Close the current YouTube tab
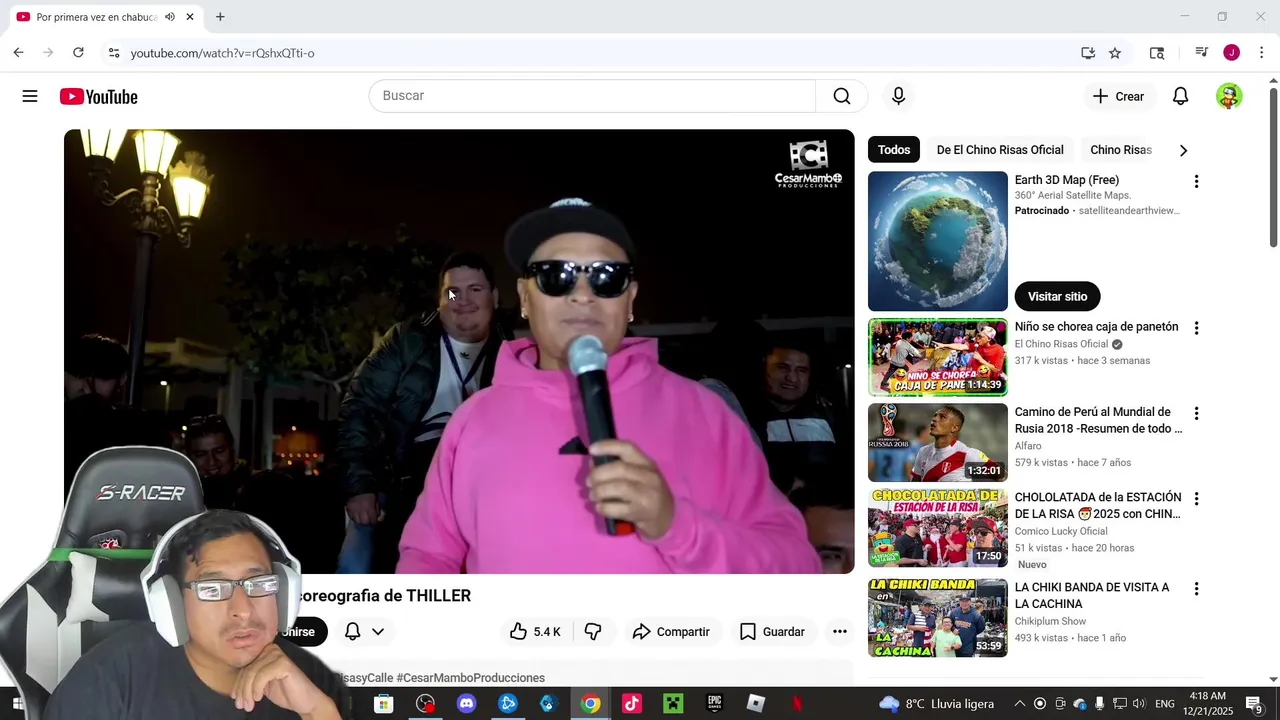 190,17
